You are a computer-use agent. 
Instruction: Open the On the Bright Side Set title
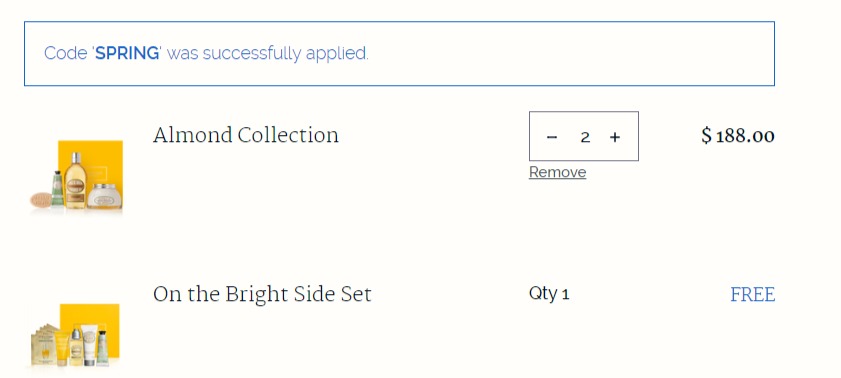(262, 295)
